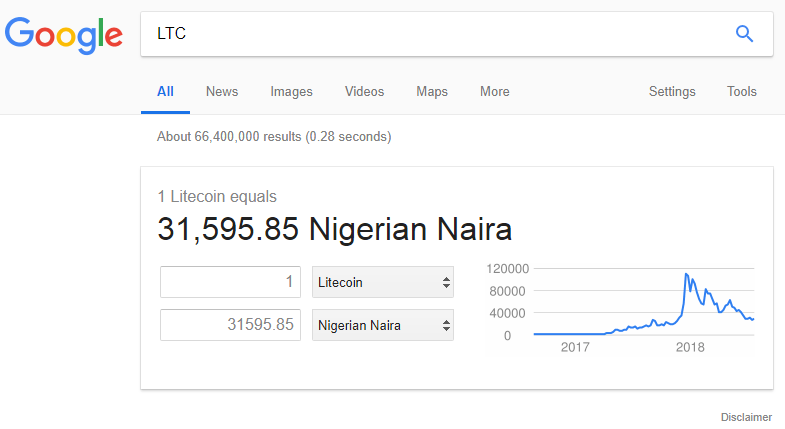Open the Nigerian Naira currency dropdown

(x=383, y=325)
